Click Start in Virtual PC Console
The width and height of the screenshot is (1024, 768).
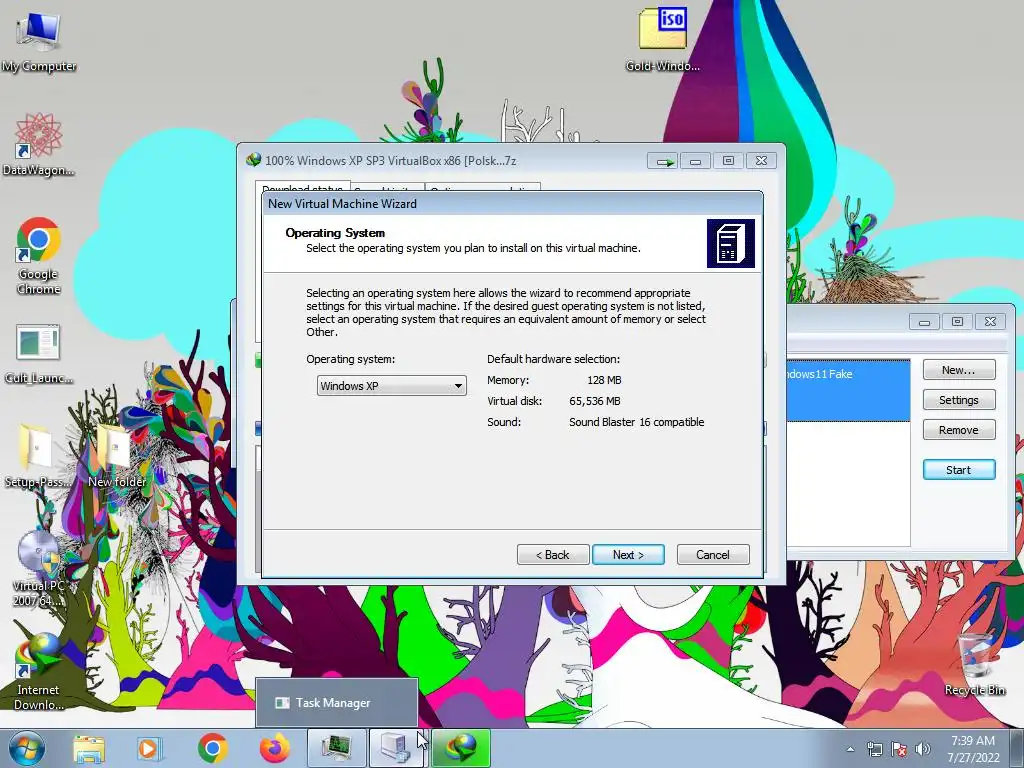(x=959, y=470)
